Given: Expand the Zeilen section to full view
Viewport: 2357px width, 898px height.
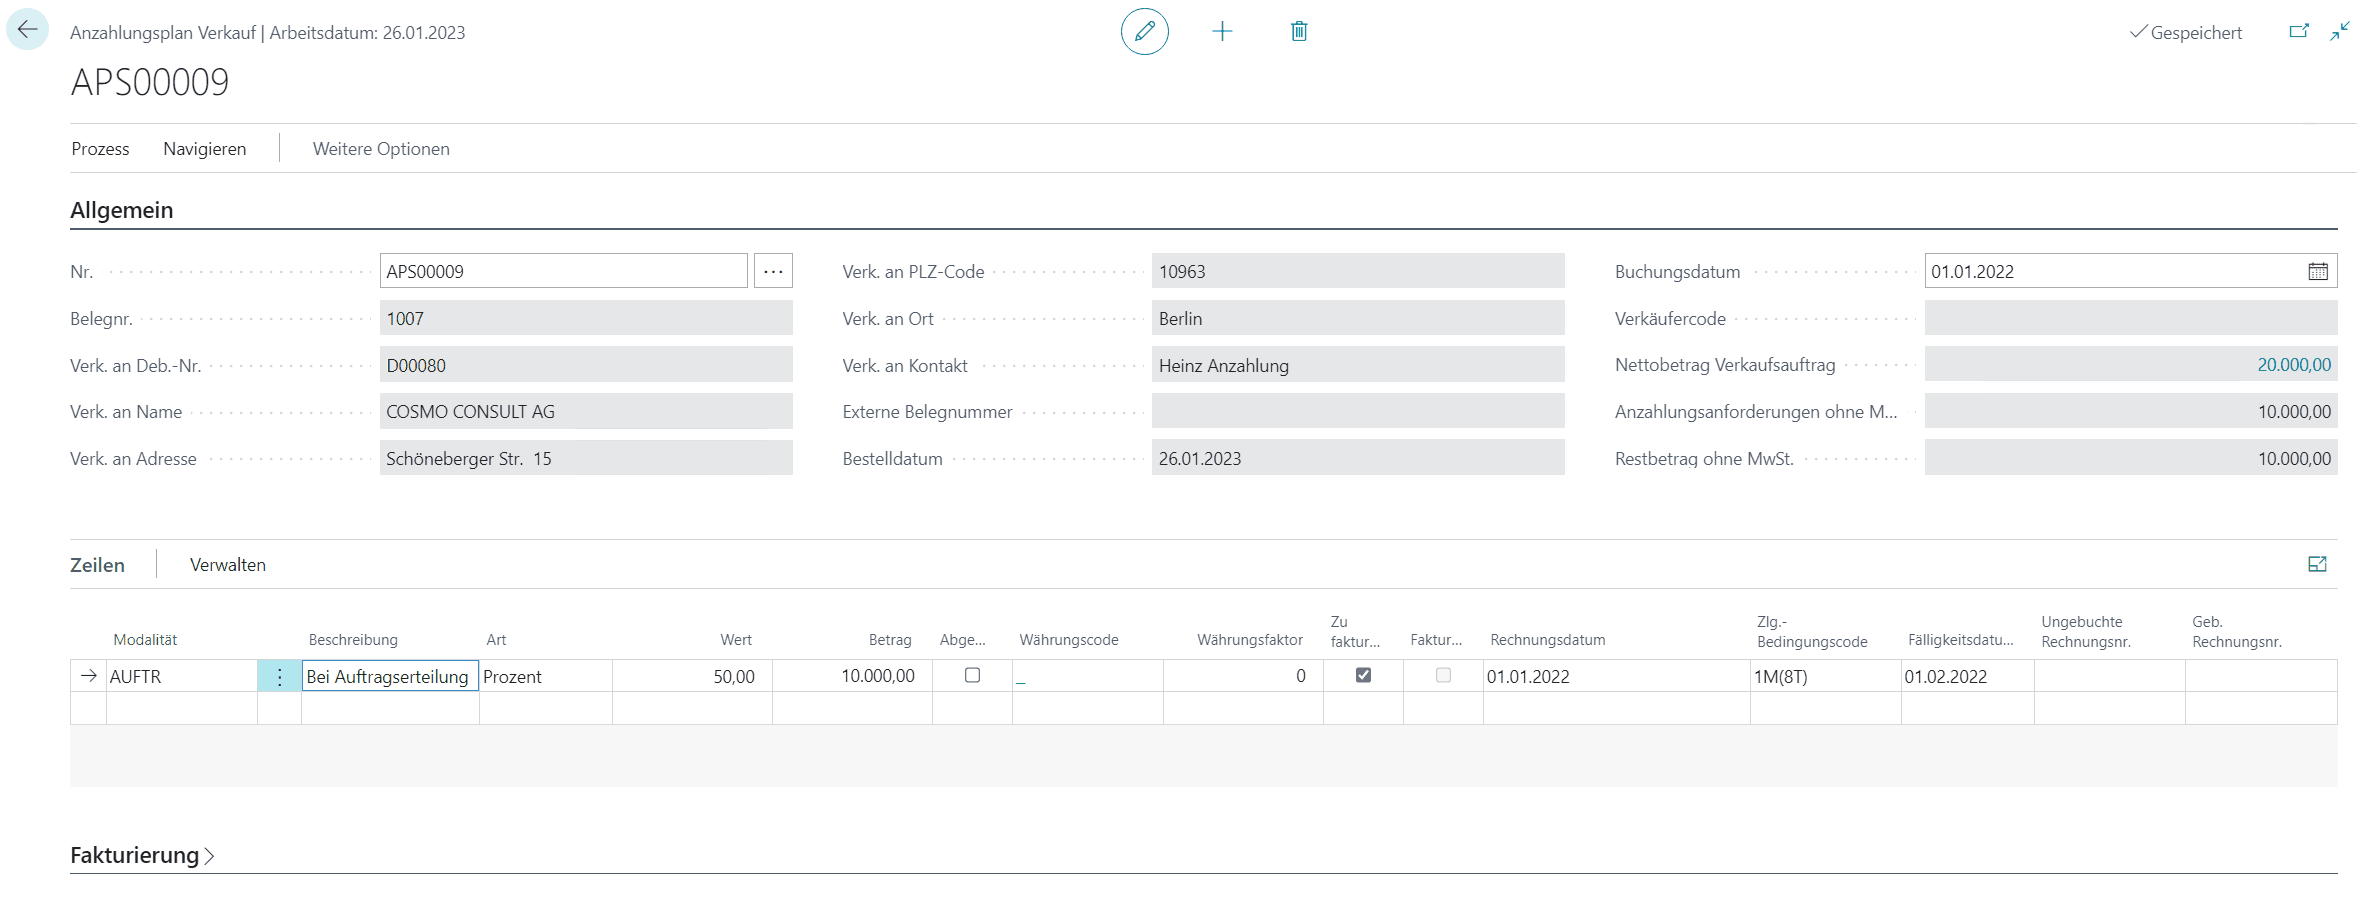Looking at the screenshot, I should (2317, 564).
